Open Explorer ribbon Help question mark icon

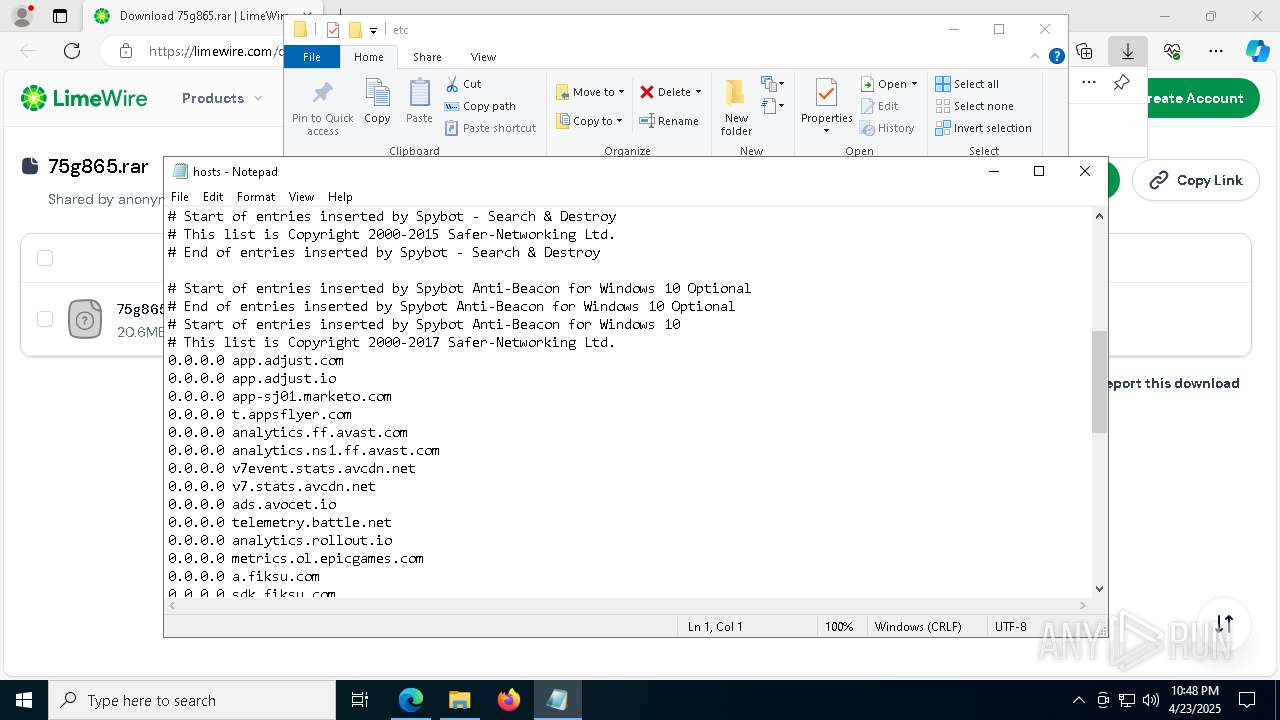pos(1056,57)
